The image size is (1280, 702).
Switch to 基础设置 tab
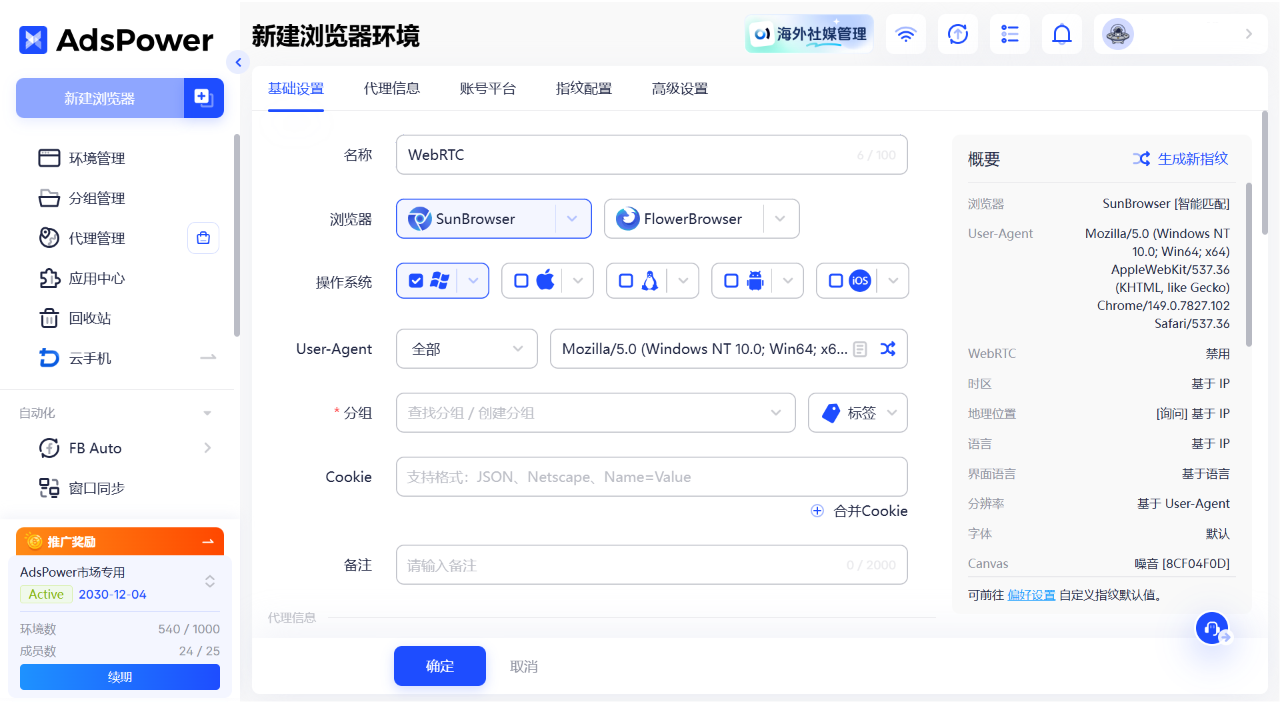(x=296, y=88)
